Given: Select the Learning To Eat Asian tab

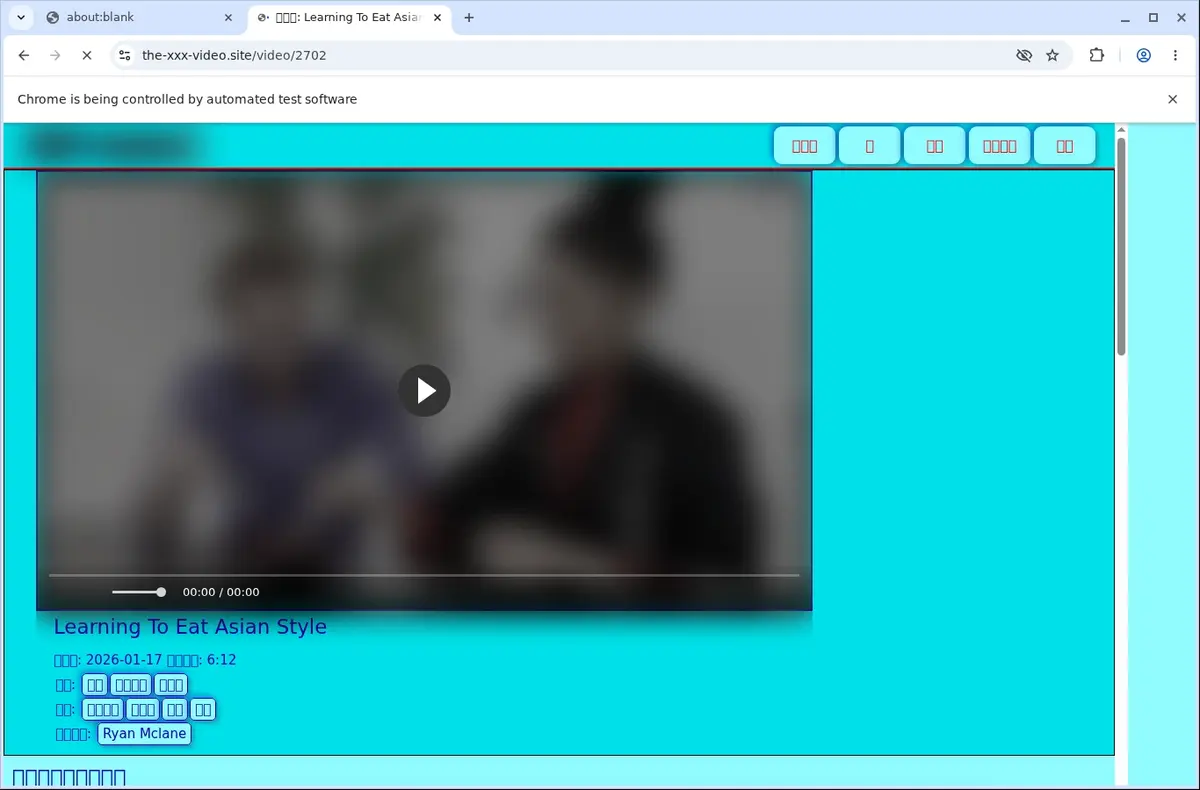Looking at the screenshot, I should coord(349,17).
